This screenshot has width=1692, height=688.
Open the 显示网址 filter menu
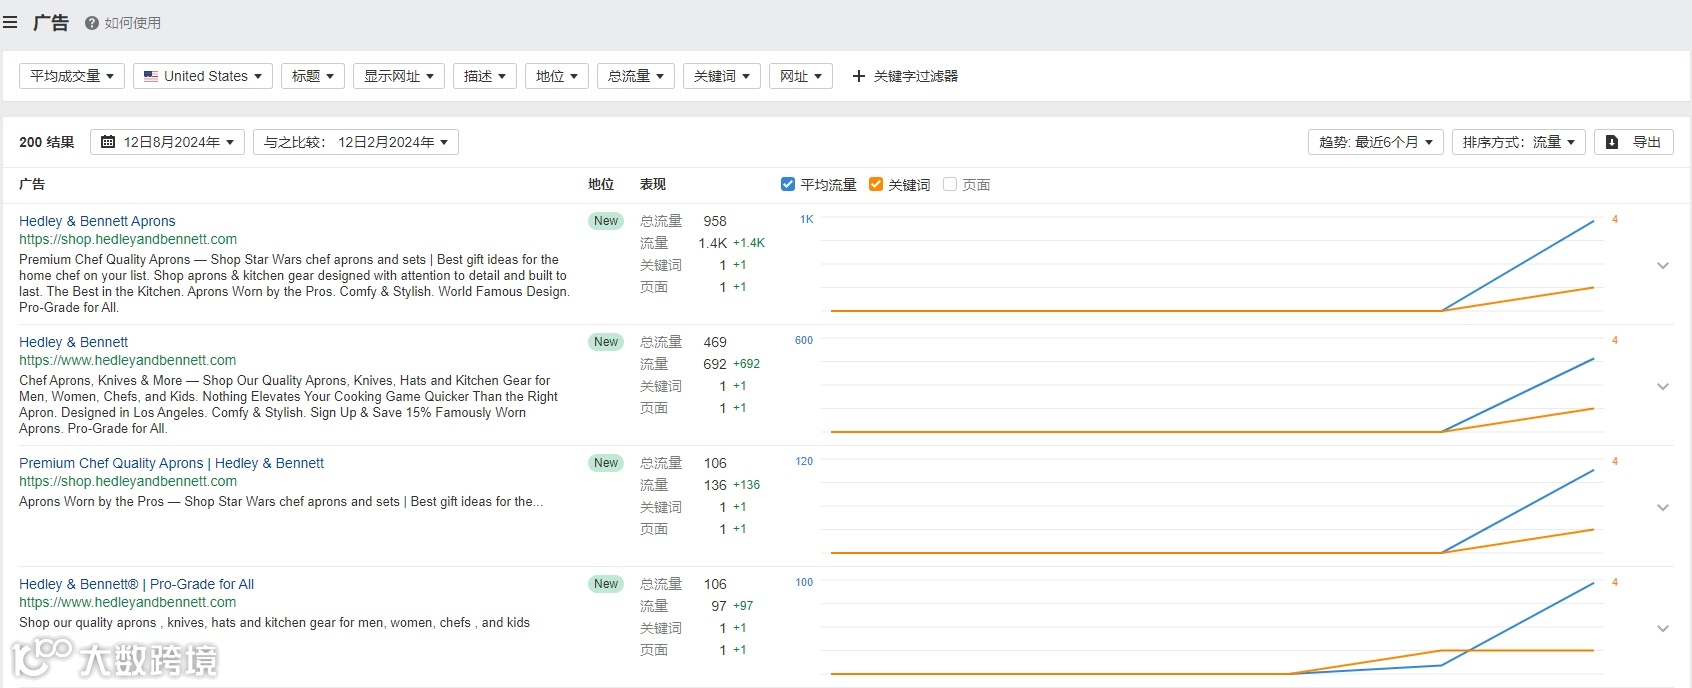point(398,76)
